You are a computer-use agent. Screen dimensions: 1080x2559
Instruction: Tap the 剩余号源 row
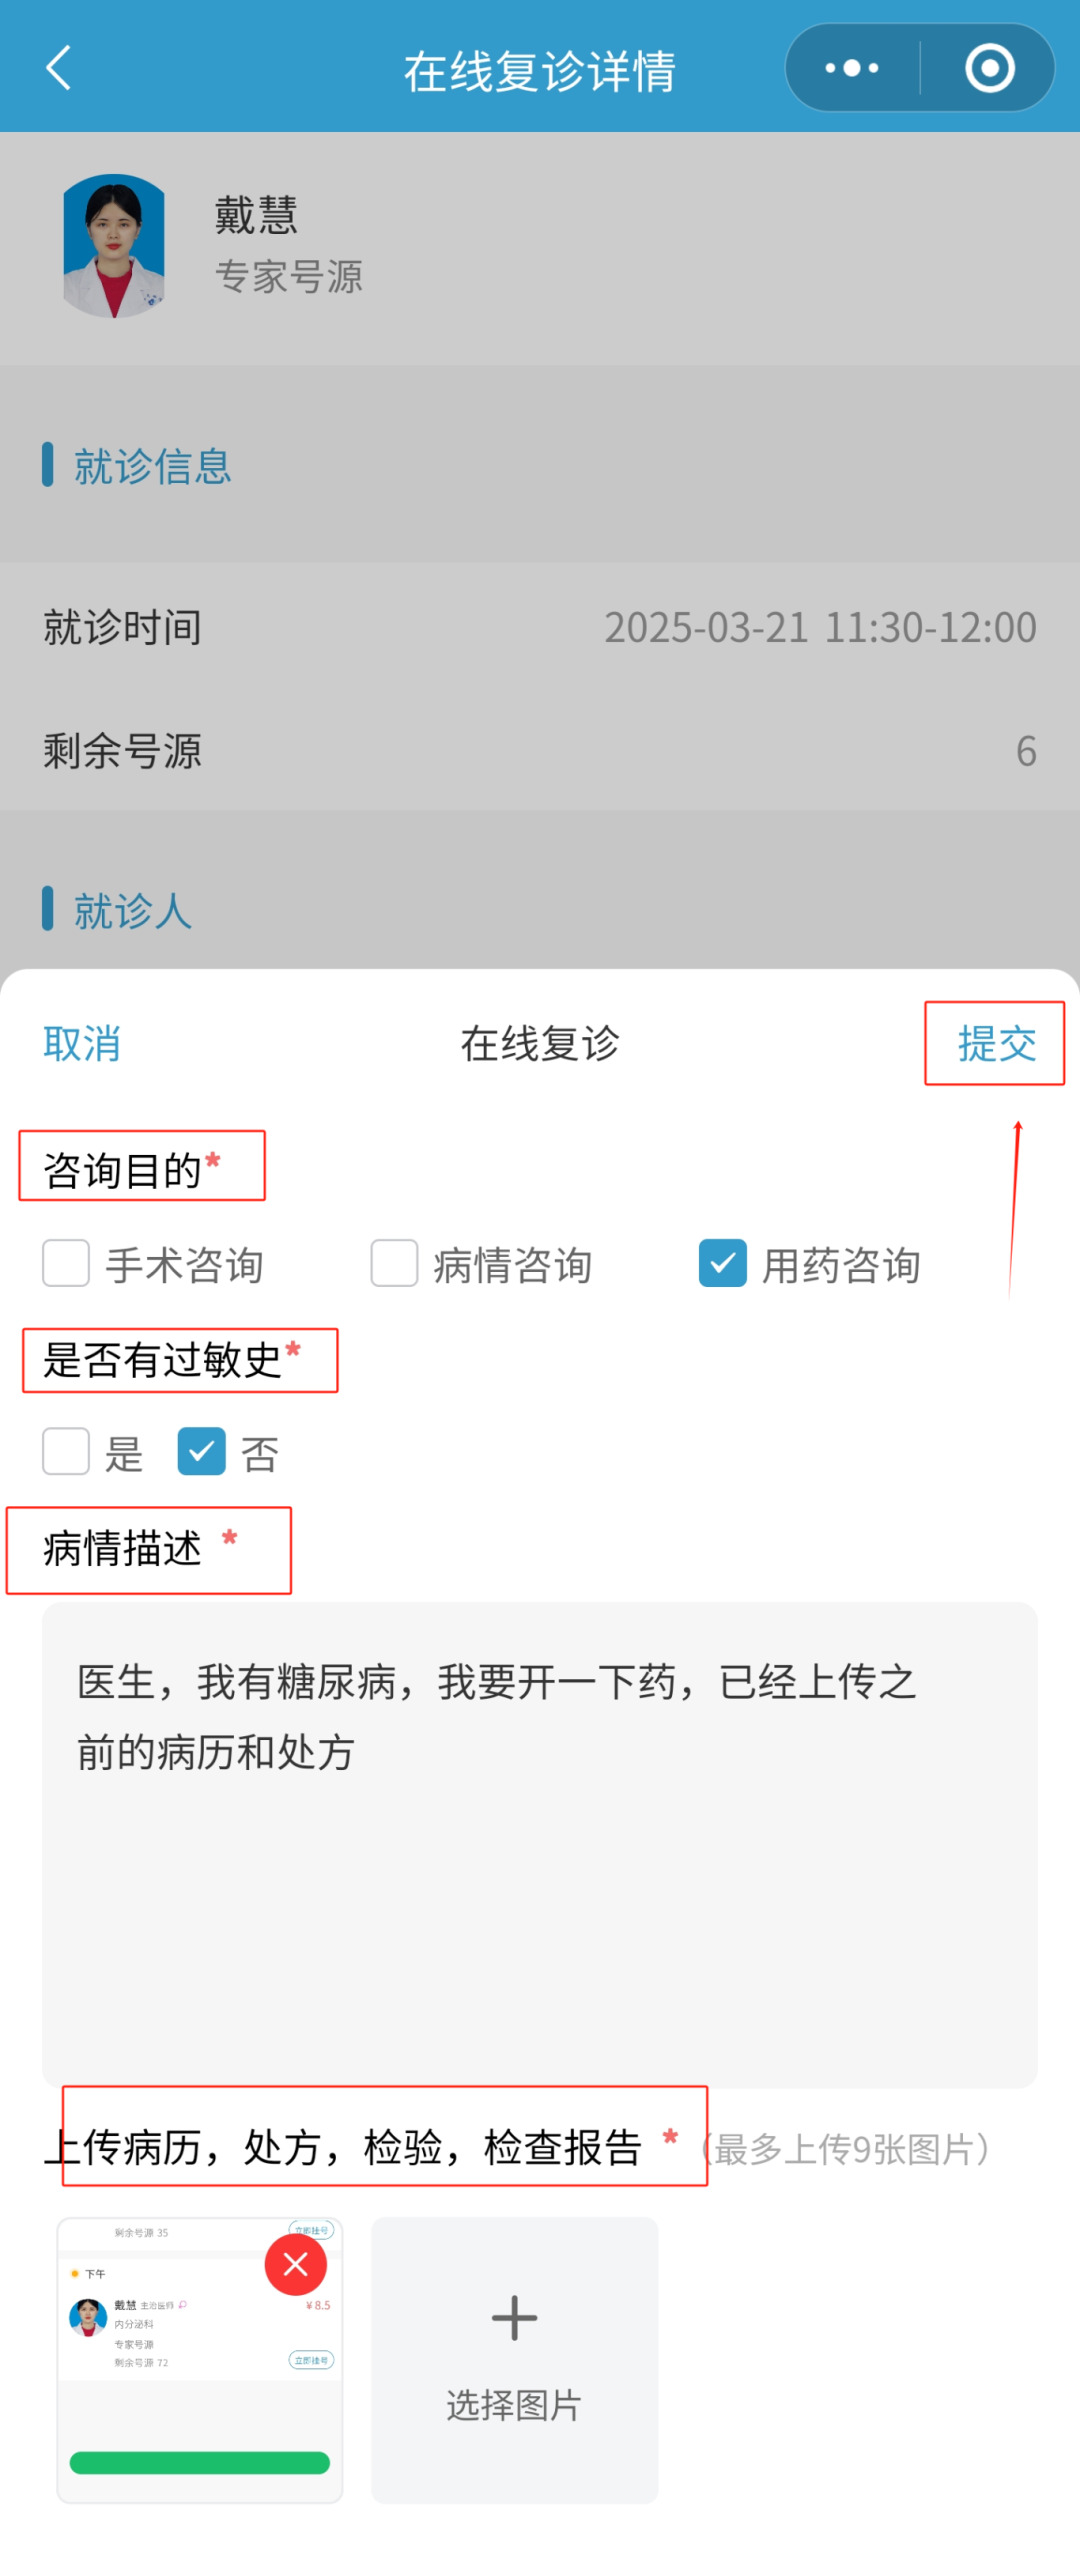tap(540, 751)
